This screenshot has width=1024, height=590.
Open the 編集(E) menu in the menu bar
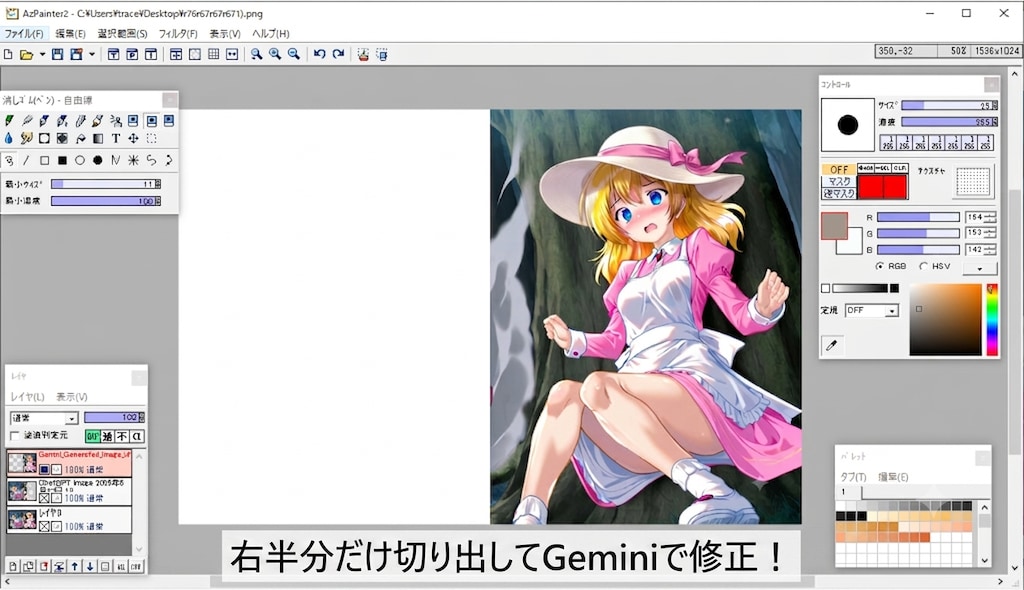coord(70,33)
